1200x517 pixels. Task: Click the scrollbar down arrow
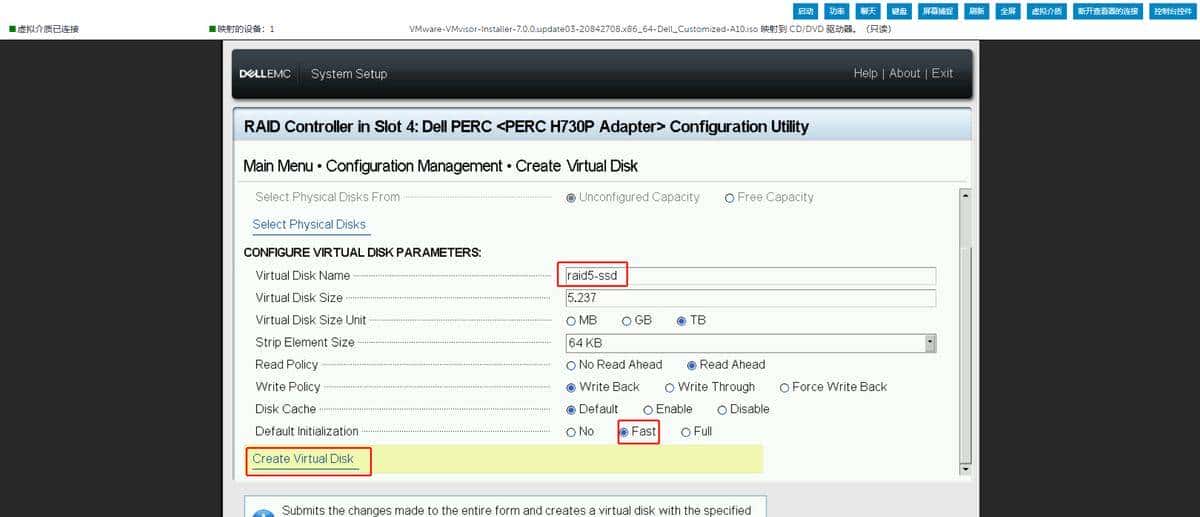[965, 467]
